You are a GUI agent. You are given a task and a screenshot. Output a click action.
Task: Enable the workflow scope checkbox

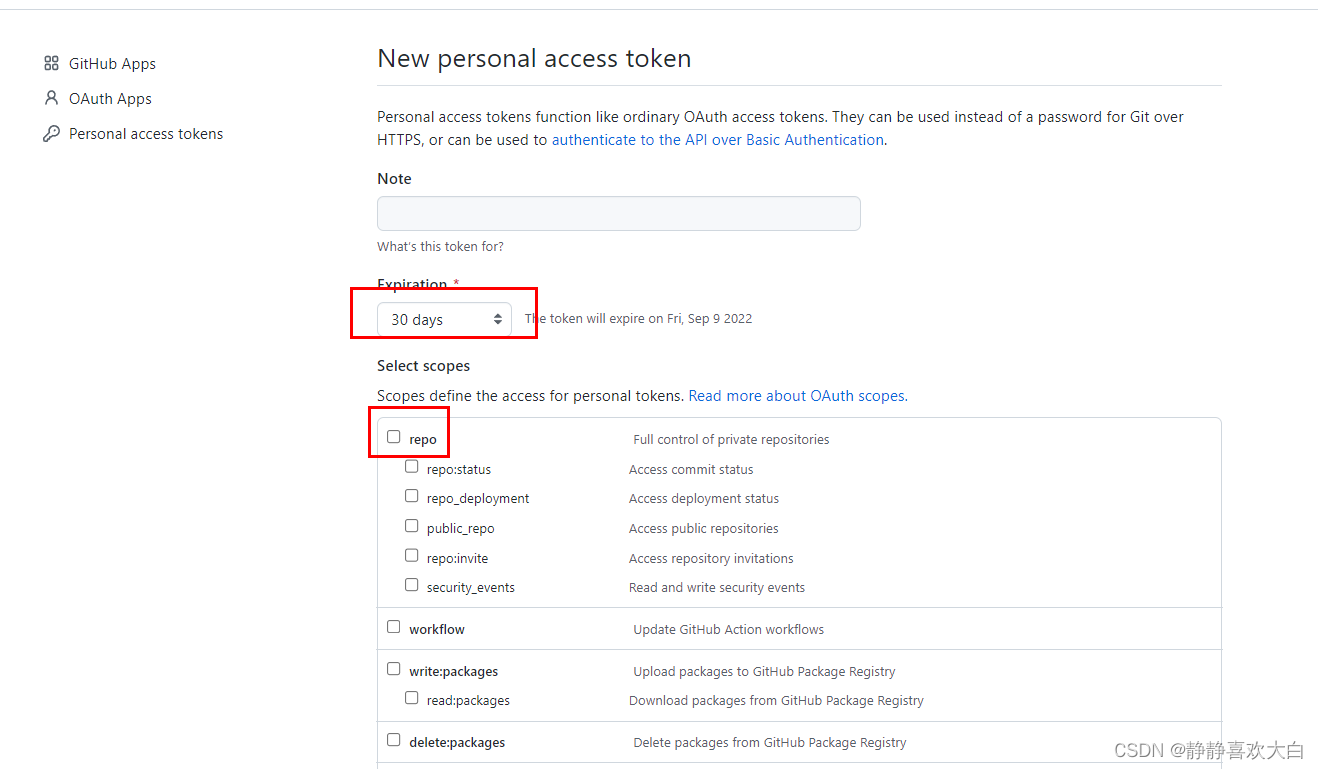(x=394, y=627)
